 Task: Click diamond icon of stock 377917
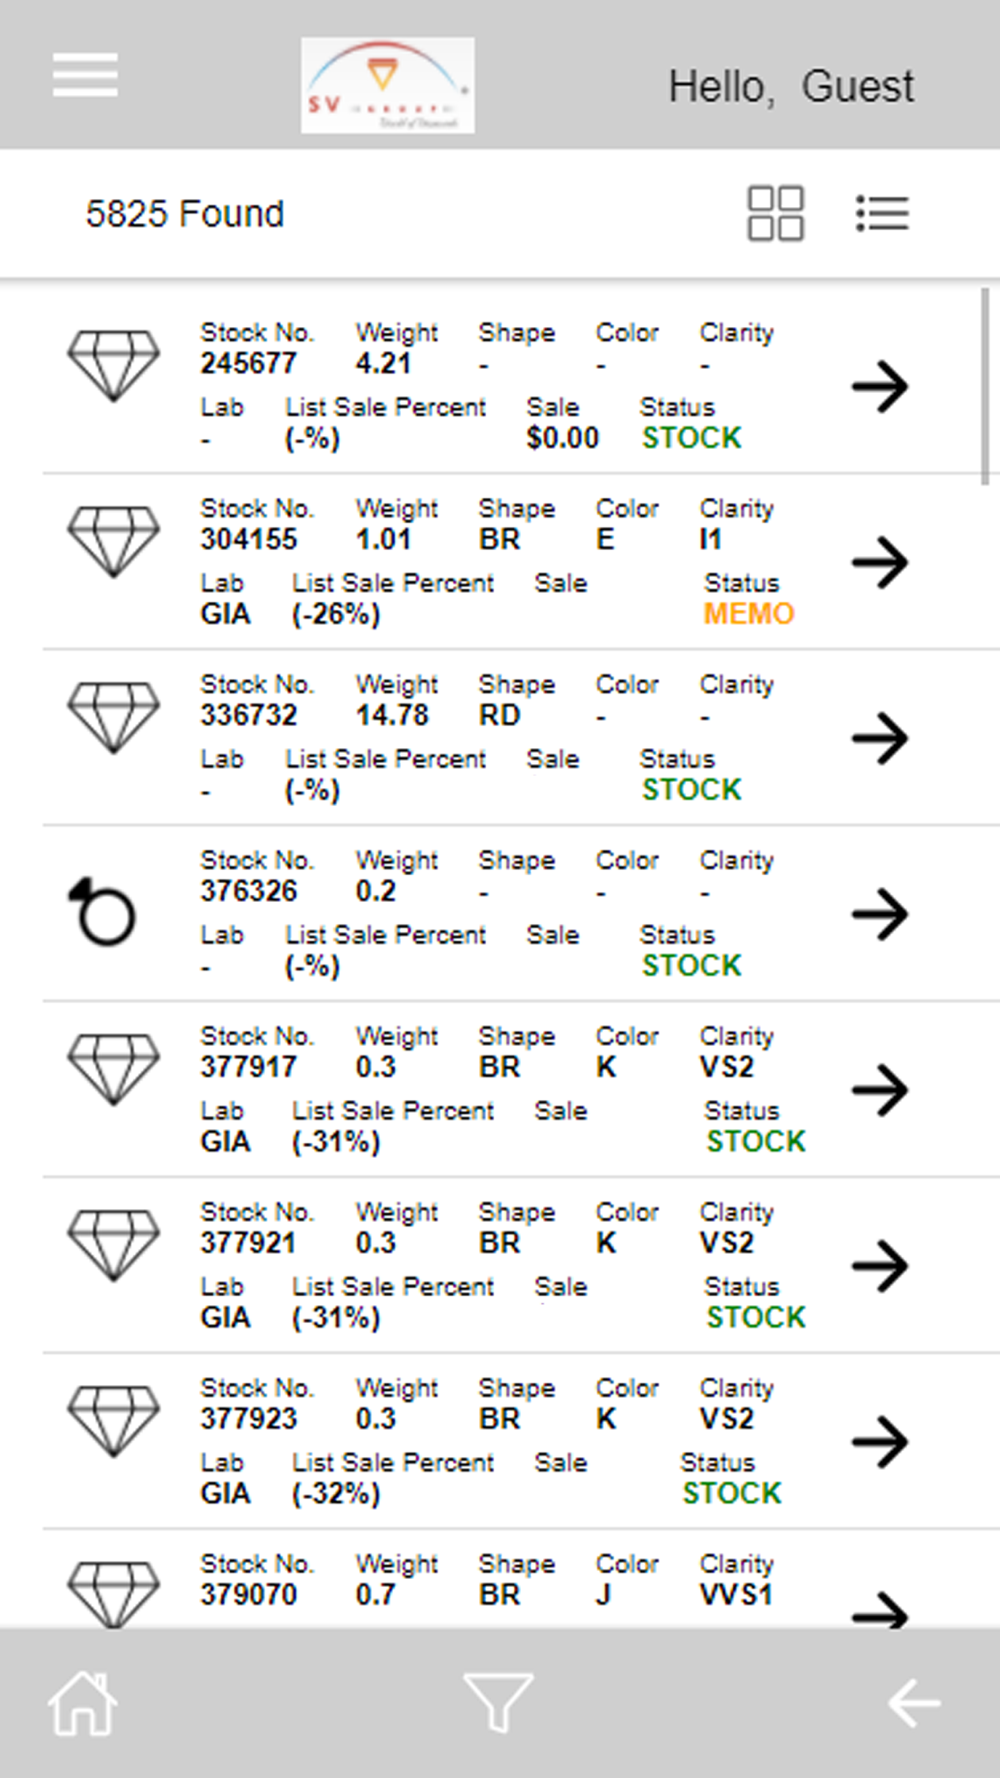113,1069
